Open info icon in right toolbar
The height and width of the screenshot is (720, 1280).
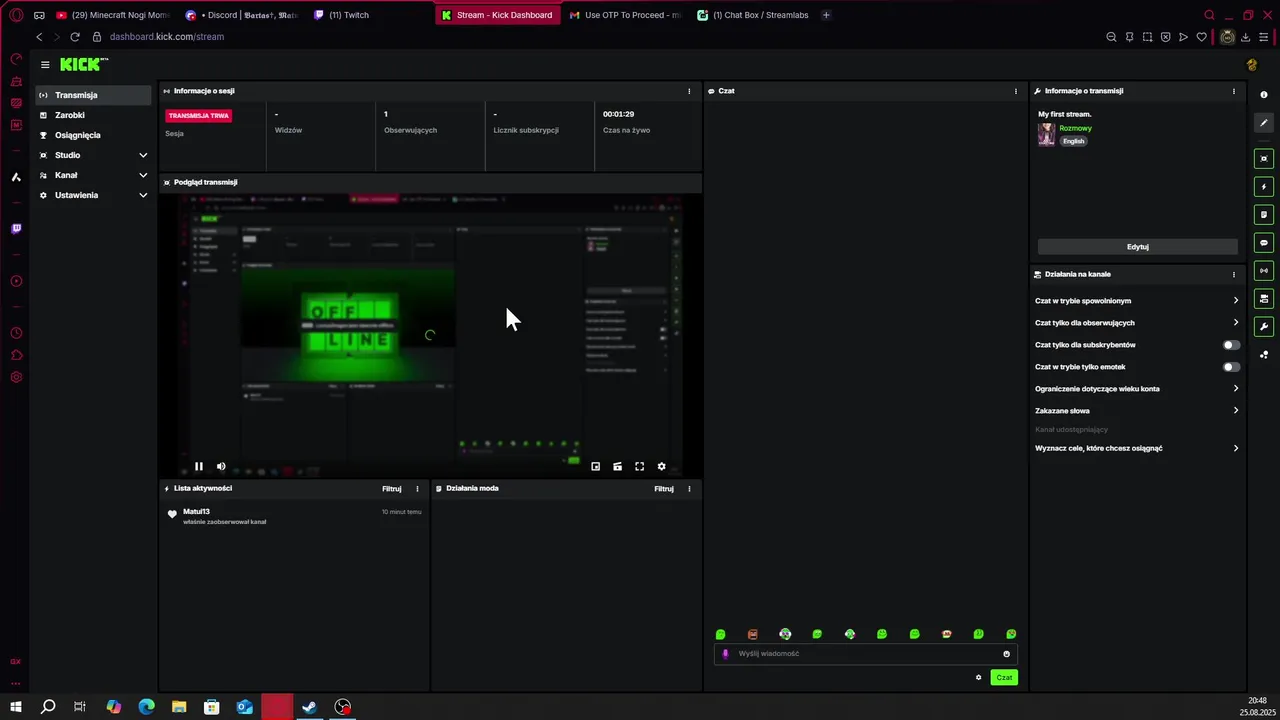click(x=1264, y=95)
